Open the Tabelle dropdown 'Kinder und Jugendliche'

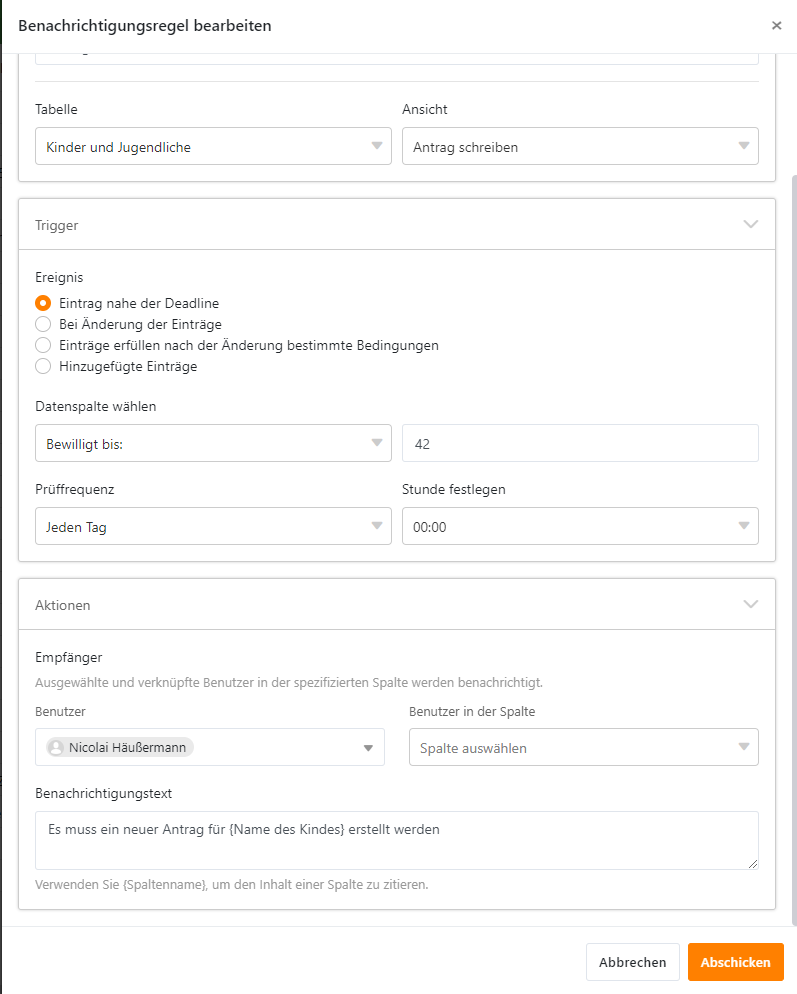tap(213, 146)
